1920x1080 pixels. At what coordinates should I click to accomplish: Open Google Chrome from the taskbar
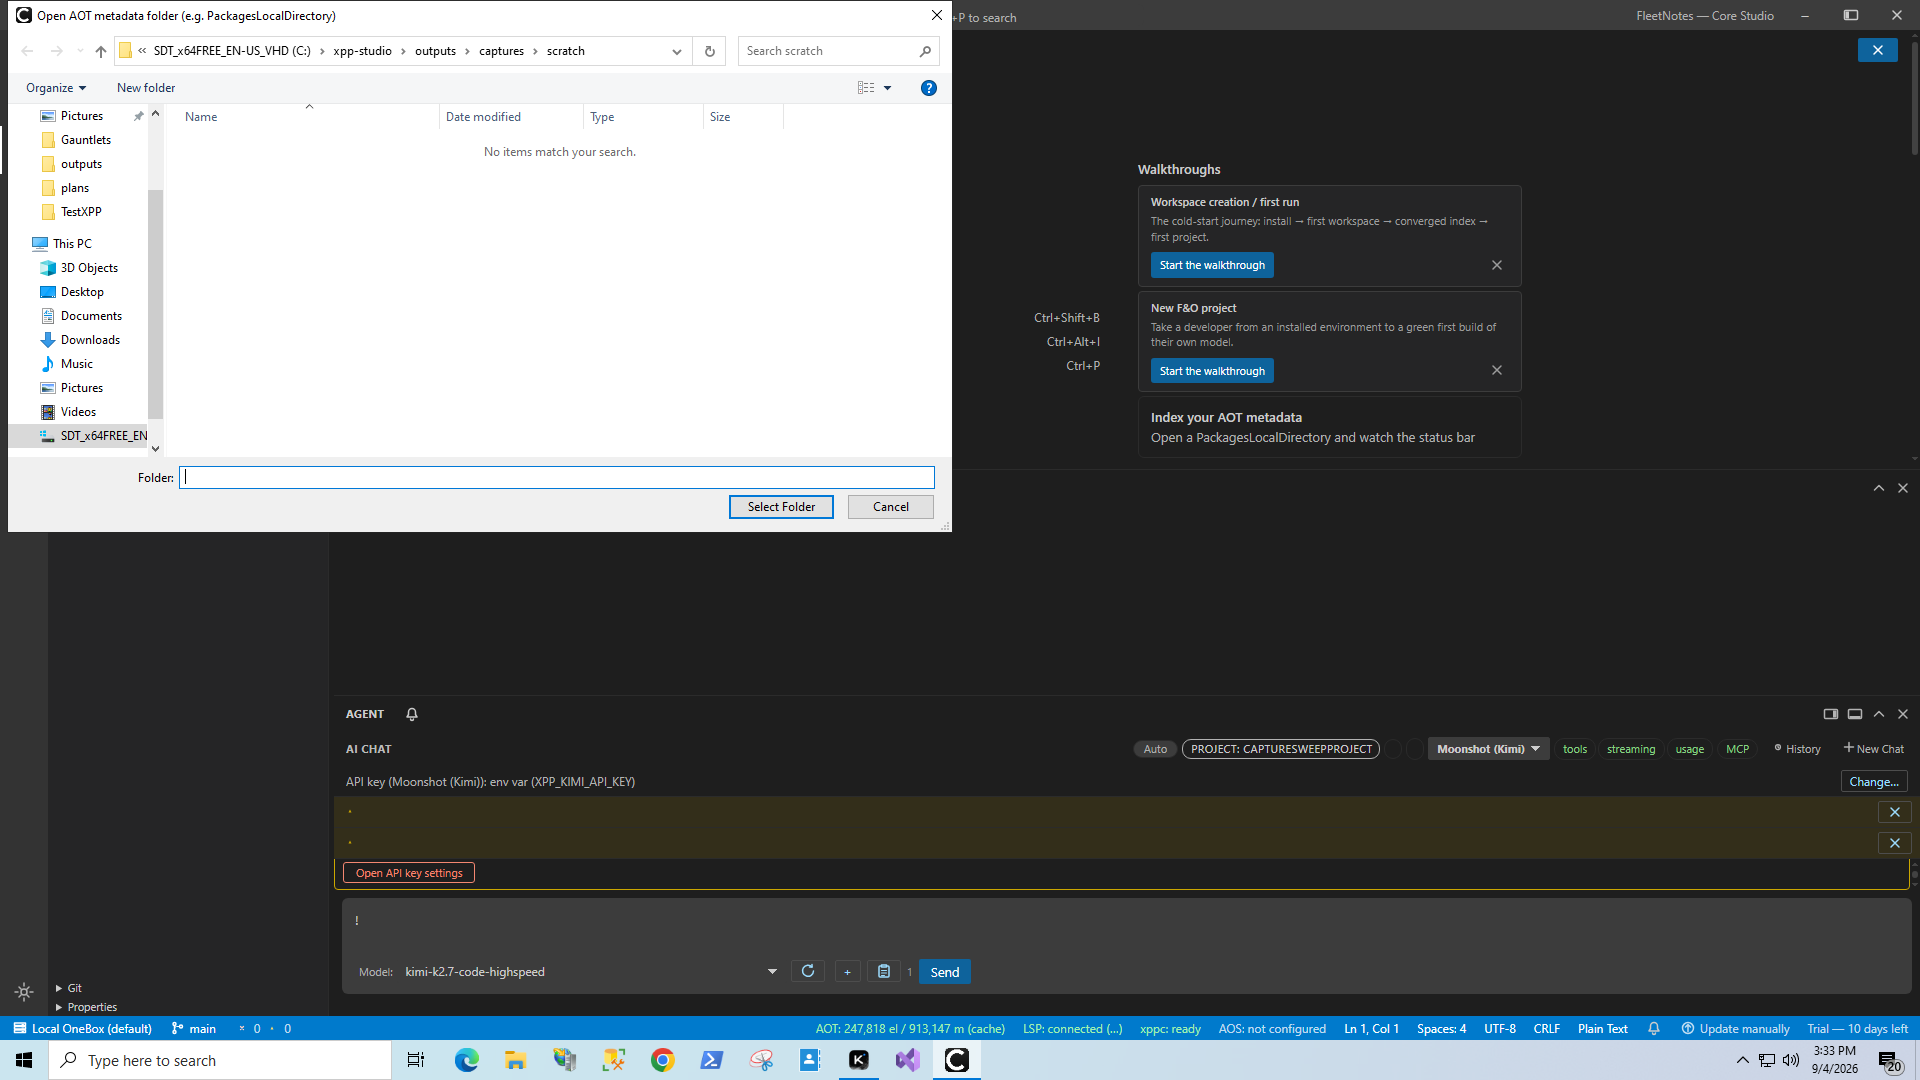(x=662, y=1060)
